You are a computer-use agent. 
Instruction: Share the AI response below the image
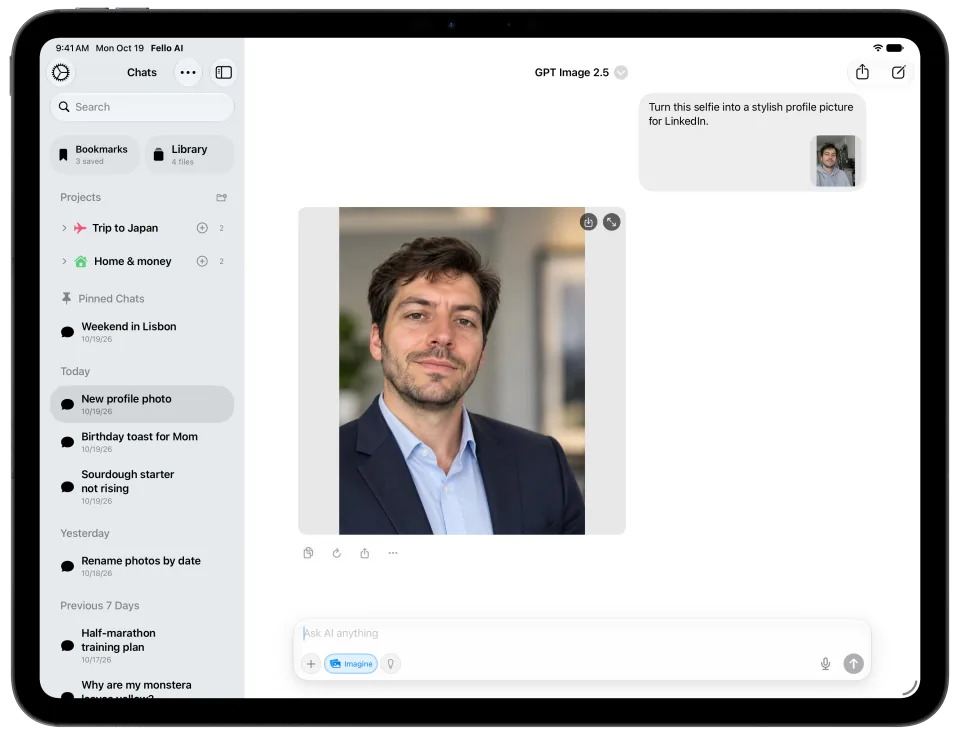pyautogui.click(x=365, y=553)
